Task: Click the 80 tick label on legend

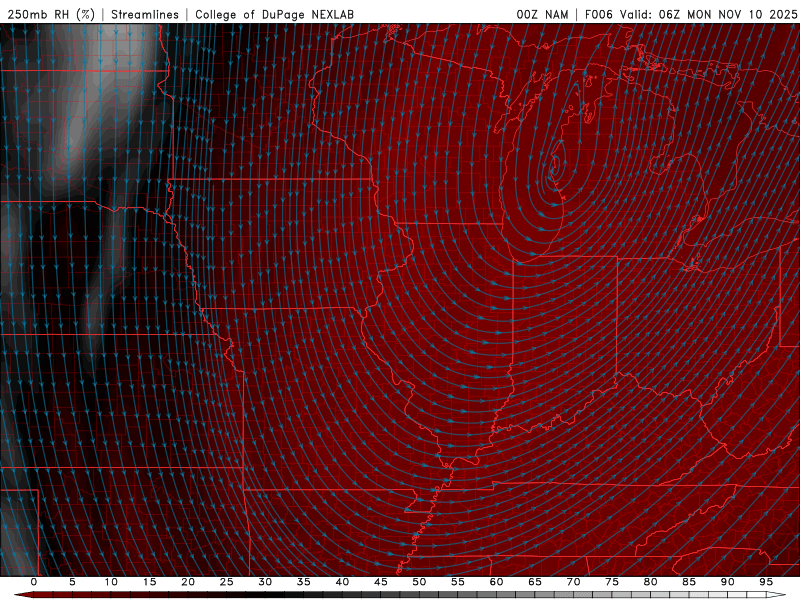Action: pyautogui.click(x=650, y=582)
